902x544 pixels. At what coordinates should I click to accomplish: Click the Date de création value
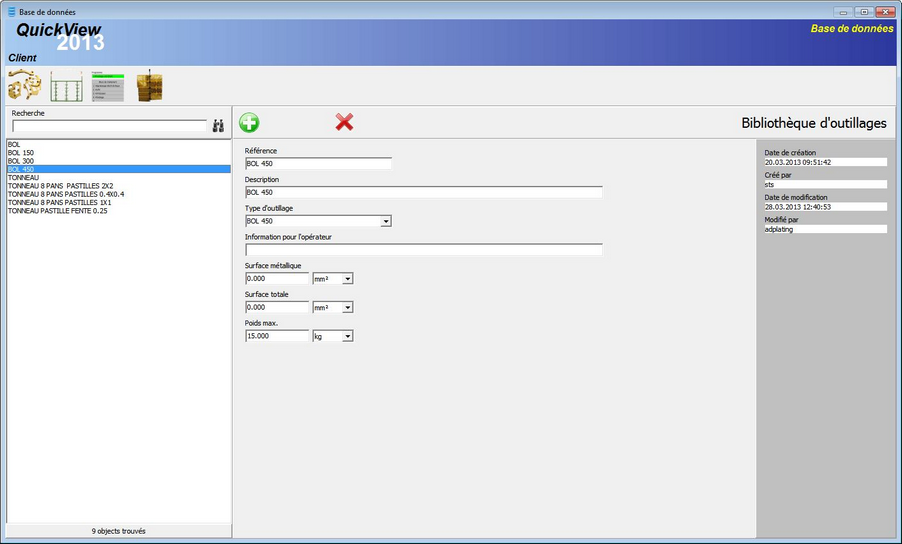[x=825, y=162]
